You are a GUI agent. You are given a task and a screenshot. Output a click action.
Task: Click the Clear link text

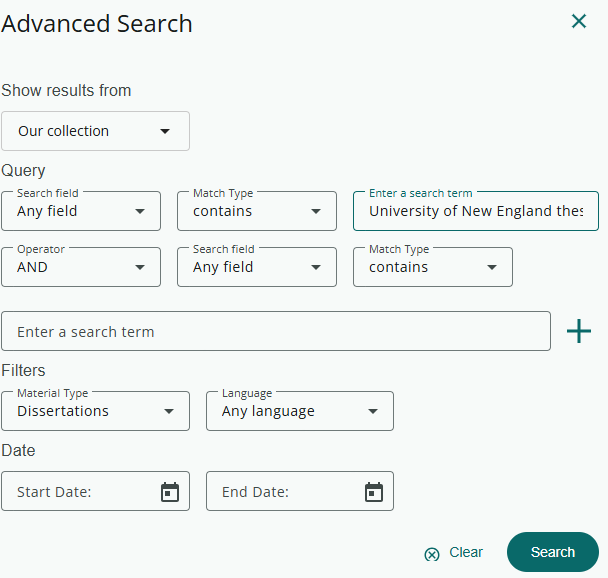pos(466,552)
